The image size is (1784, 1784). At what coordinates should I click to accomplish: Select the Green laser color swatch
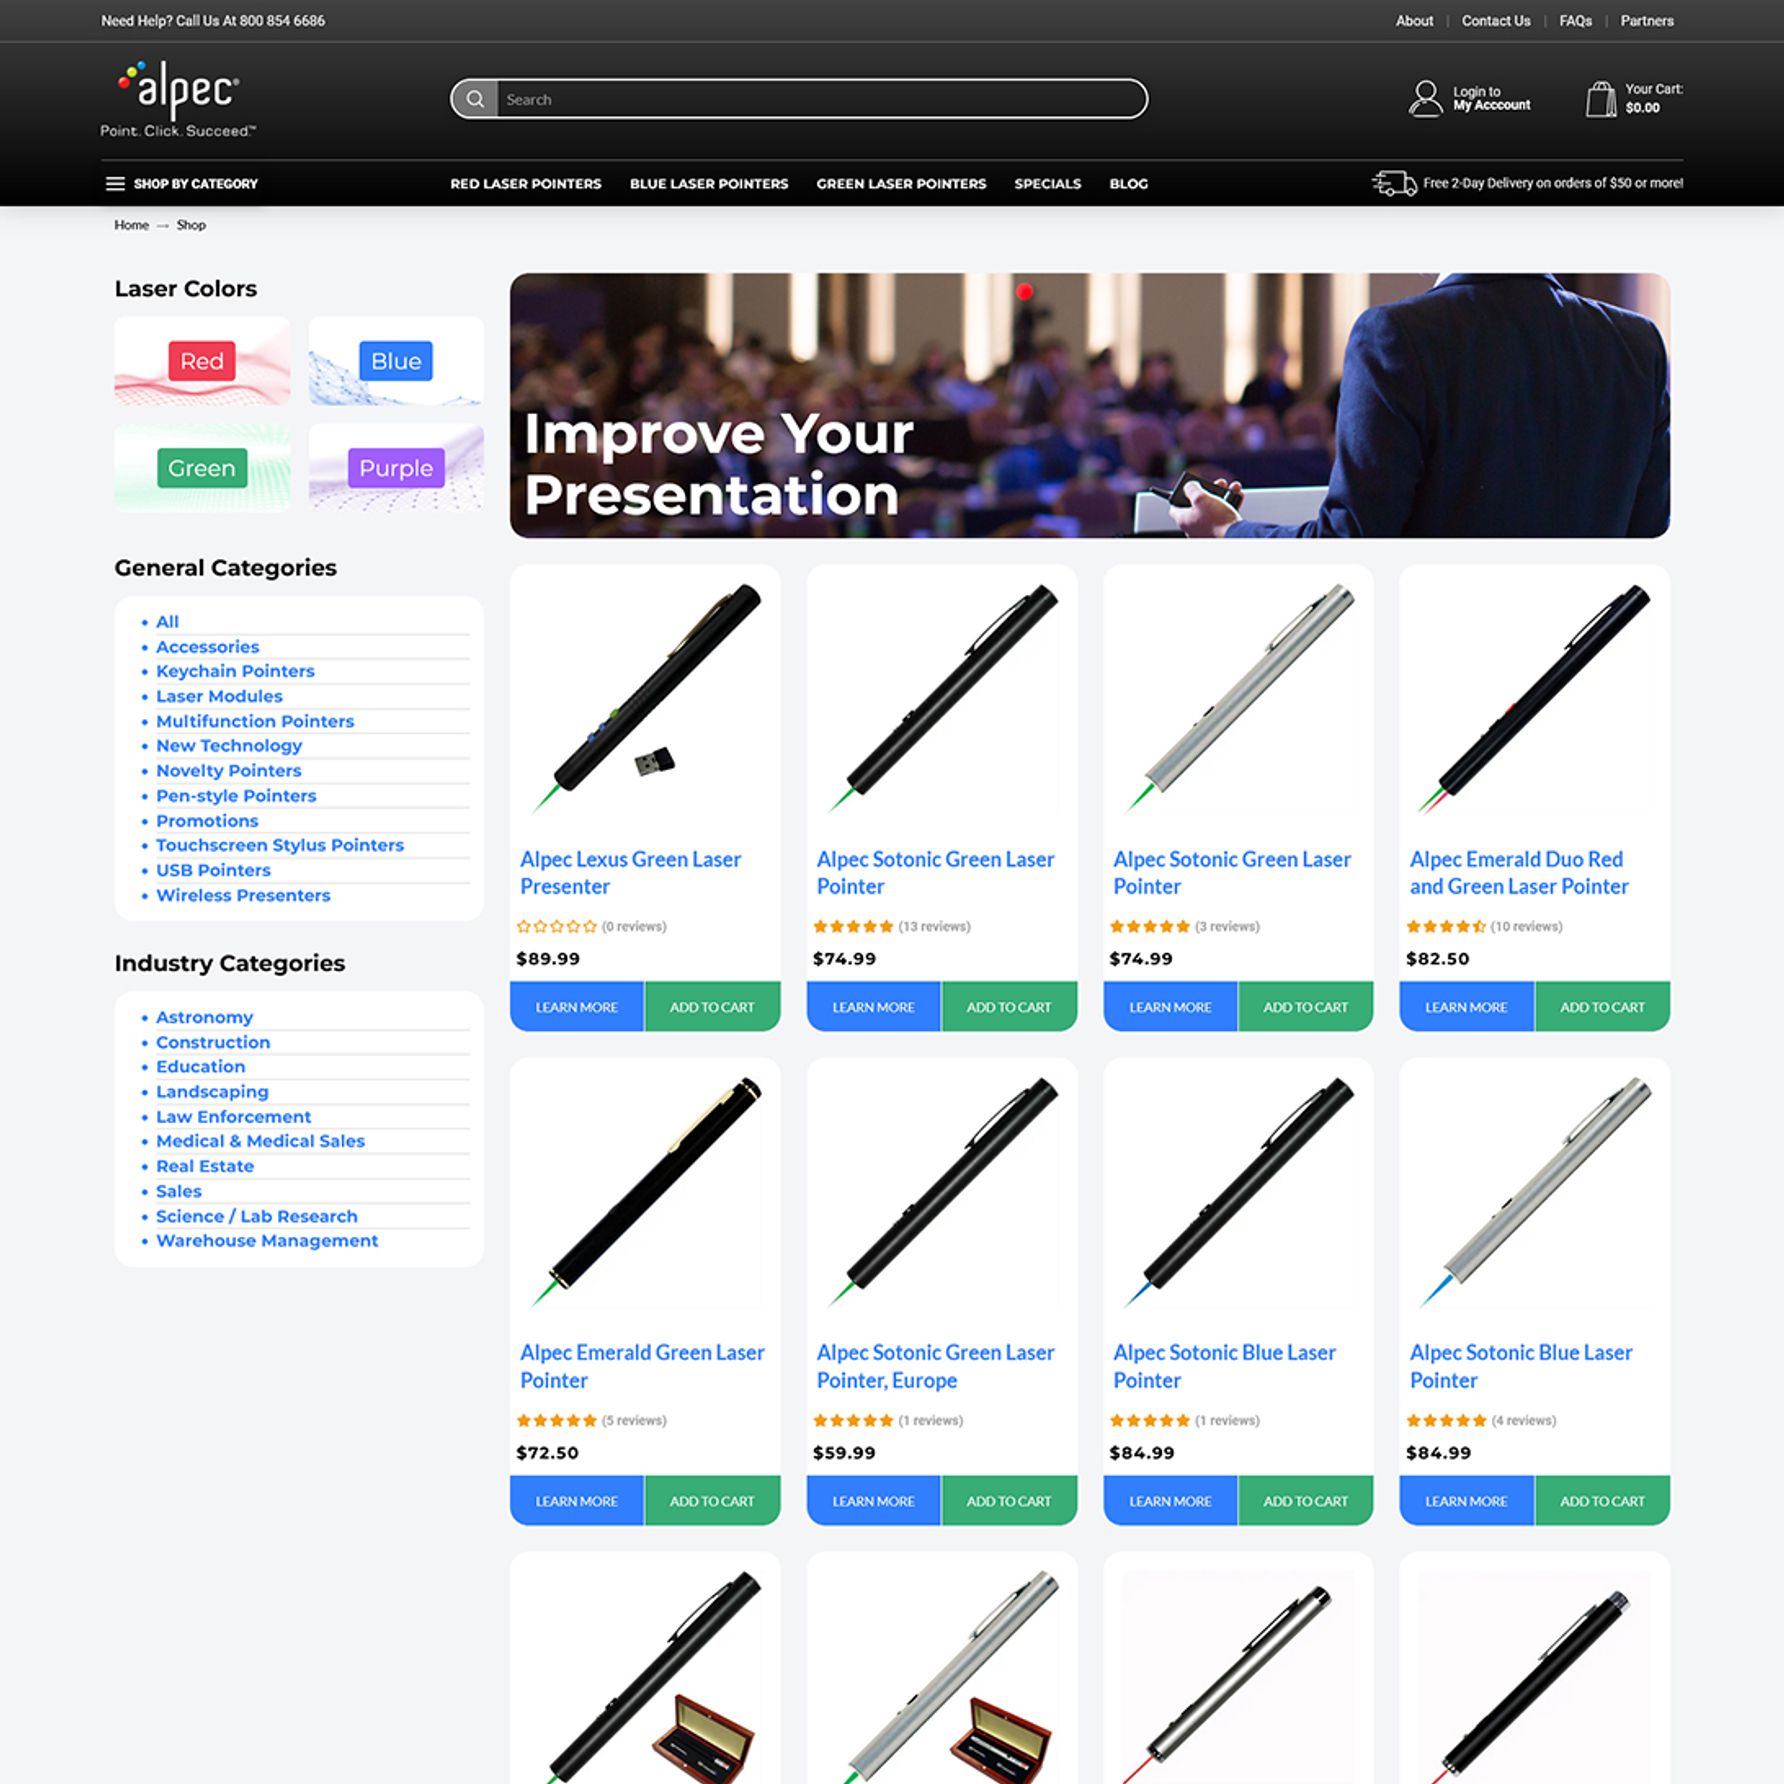(202, 468)
